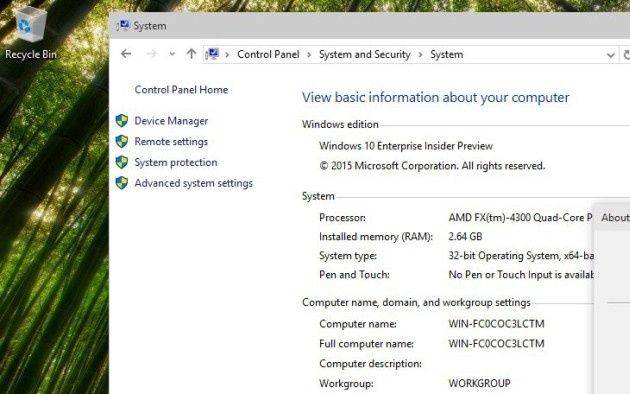The height and width of the screenshot is (394, 630).
Task: Expand chevron after System and Security
Action: click(x=420, y=55)
